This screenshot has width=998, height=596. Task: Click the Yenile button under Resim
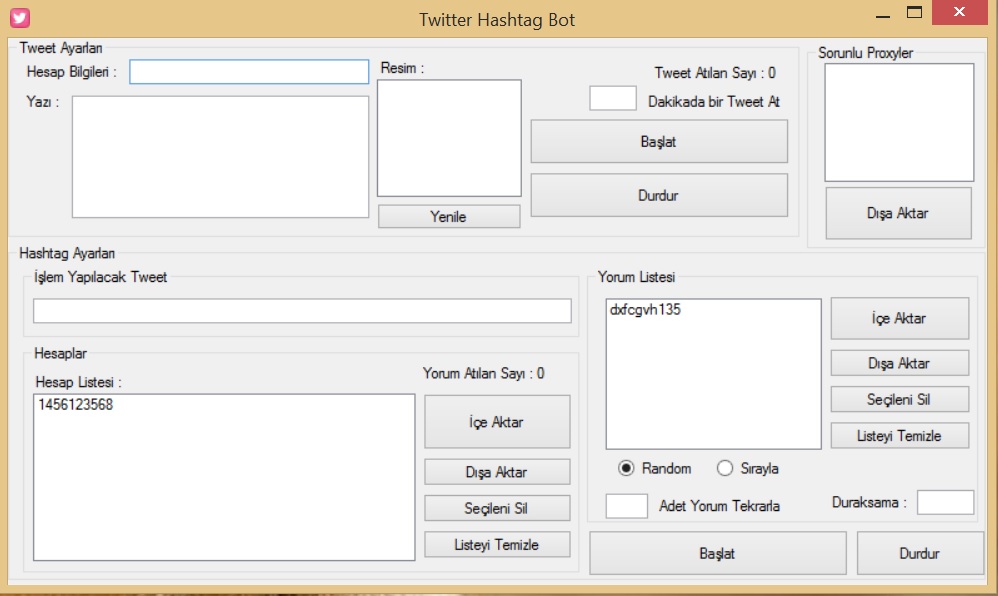[449, 216]
